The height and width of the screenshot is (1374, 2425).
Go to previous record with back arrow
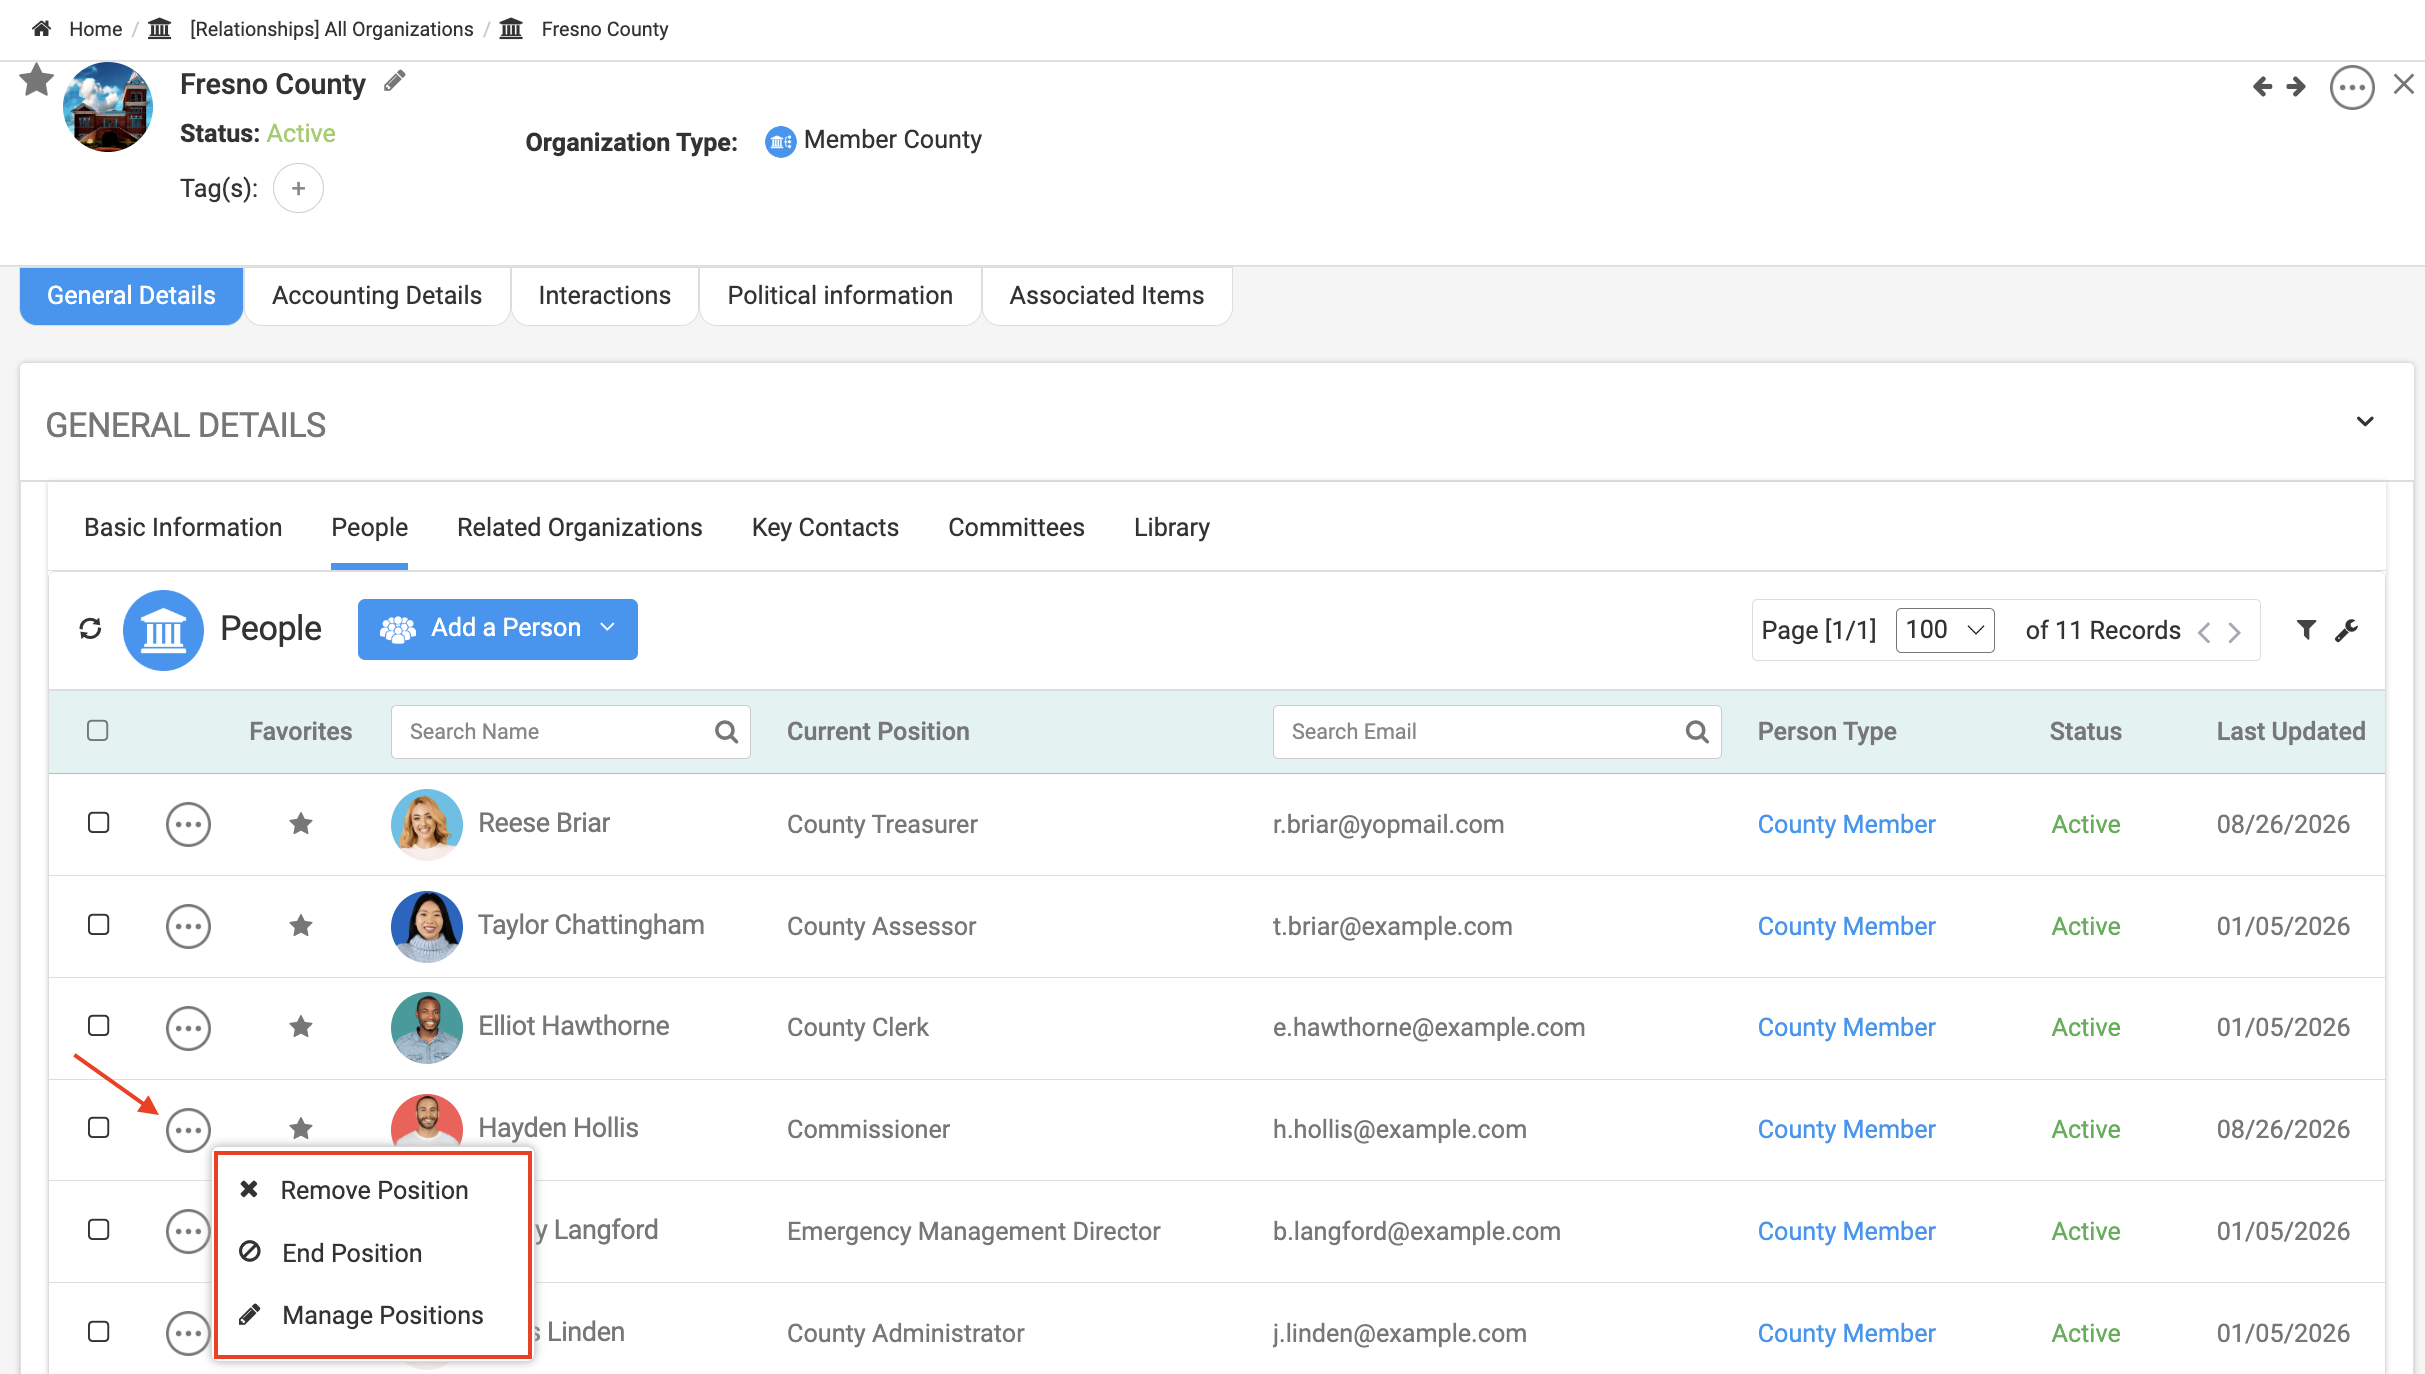tap(2262, 87)
